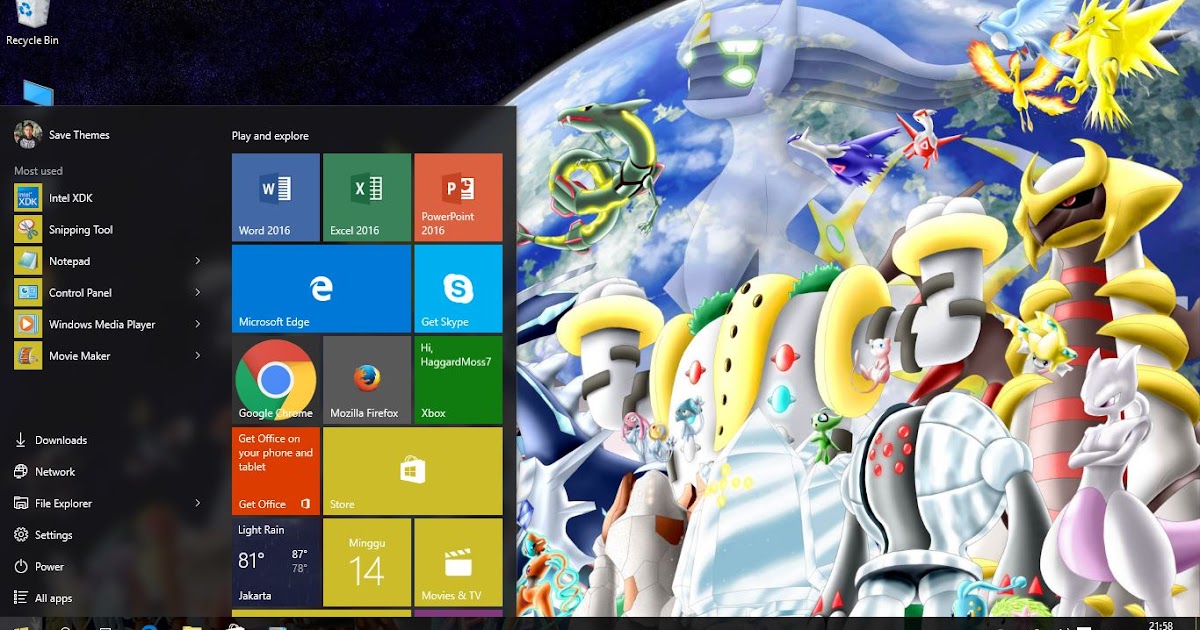The image size is (1200, 630).
Task: Click the Save Themes user account avatar
Action: point(27,134)
